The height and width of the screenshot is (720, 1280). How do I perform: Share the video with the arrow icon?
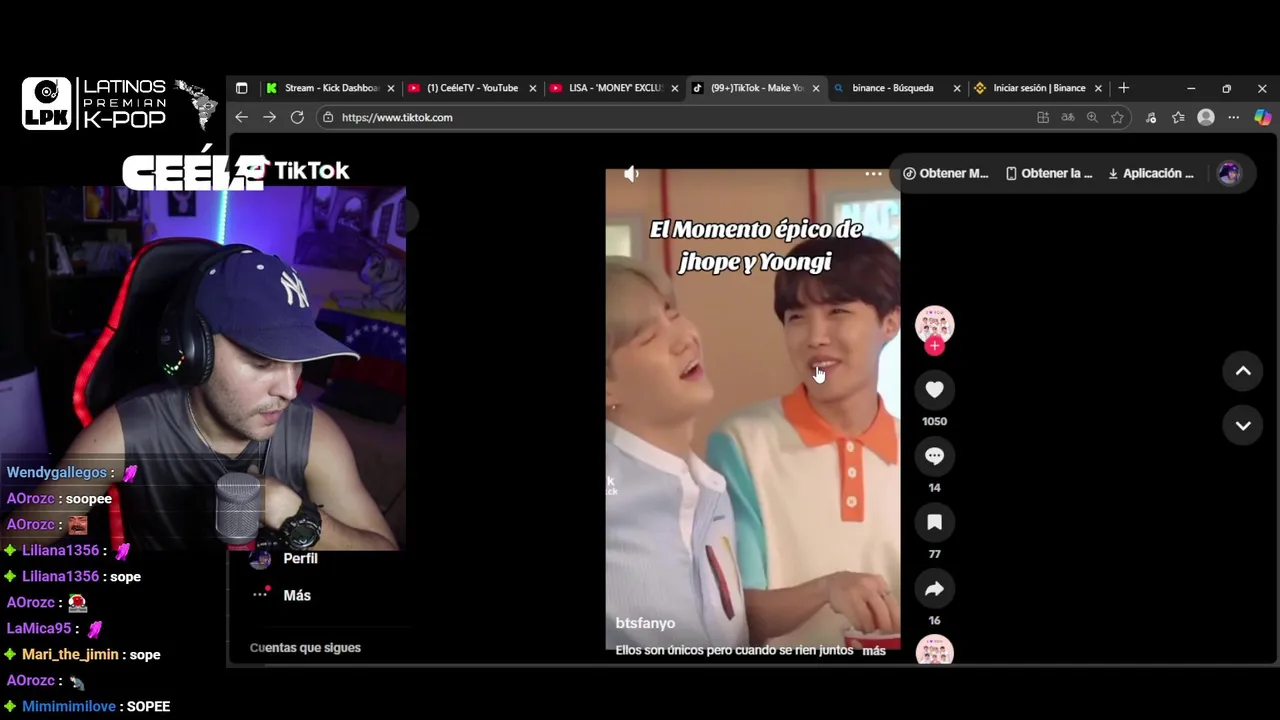click(x=934, y=589)
